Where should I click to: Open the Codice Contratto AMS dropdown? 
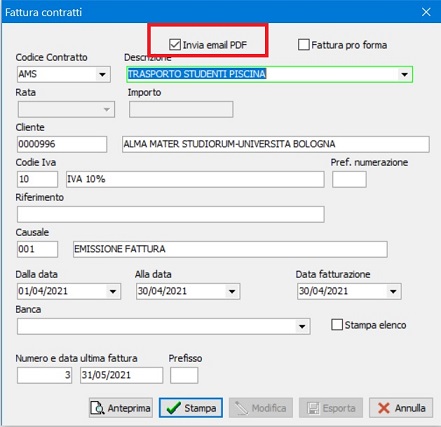pos(102,74)
